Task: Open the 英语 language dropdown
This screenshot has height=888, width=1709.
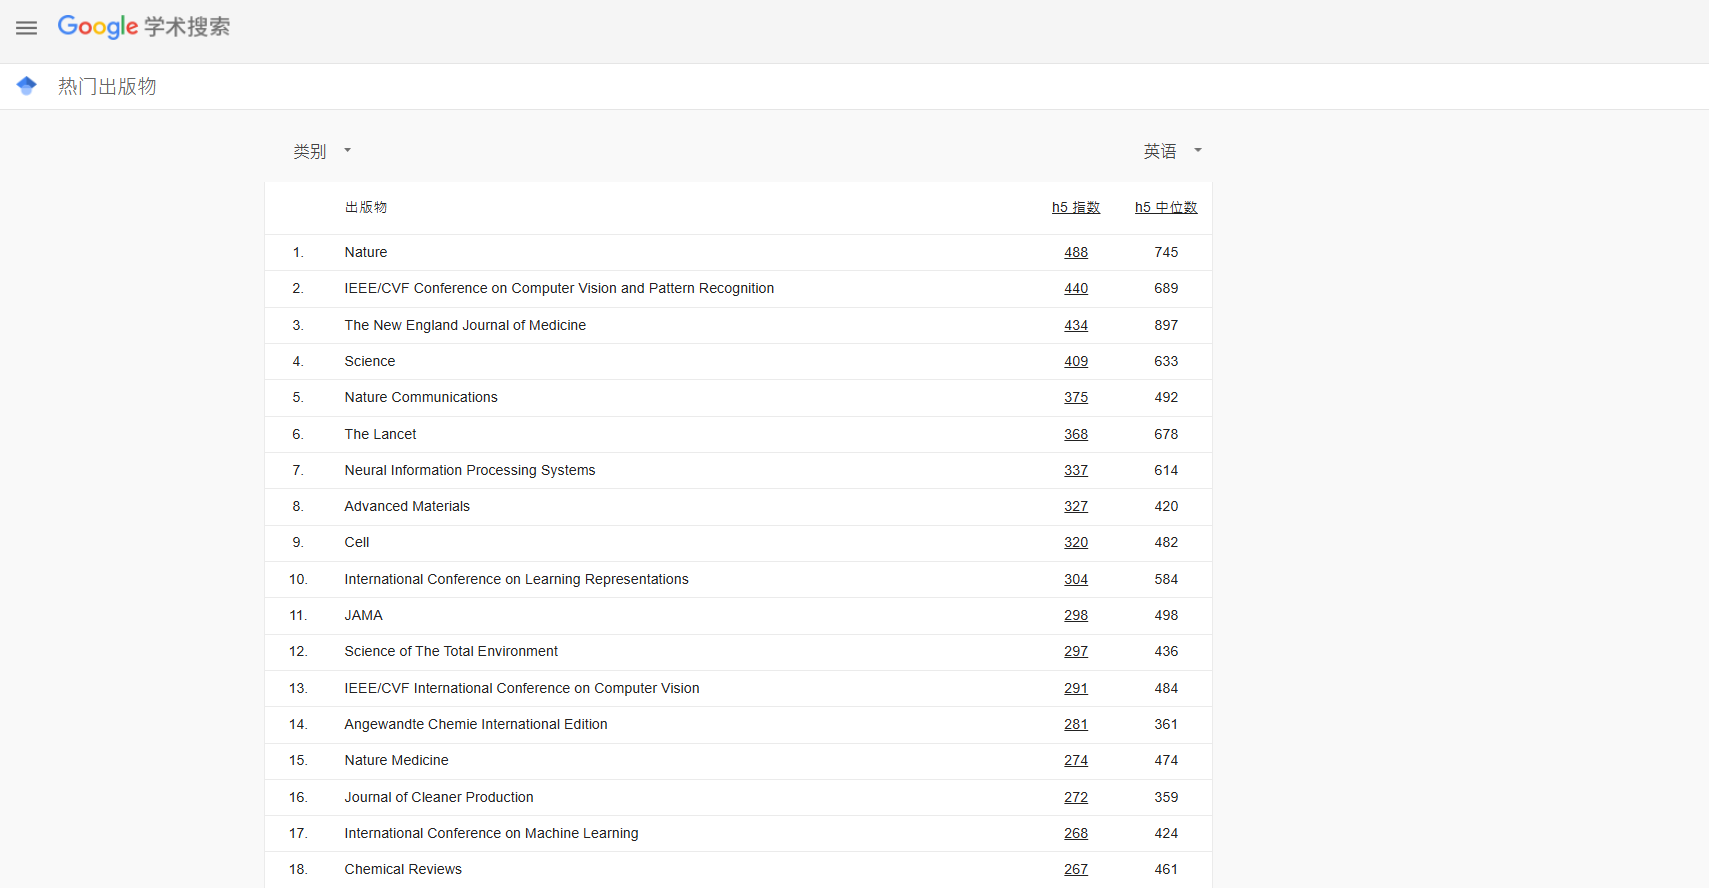Action: [x=1173, y=151]
